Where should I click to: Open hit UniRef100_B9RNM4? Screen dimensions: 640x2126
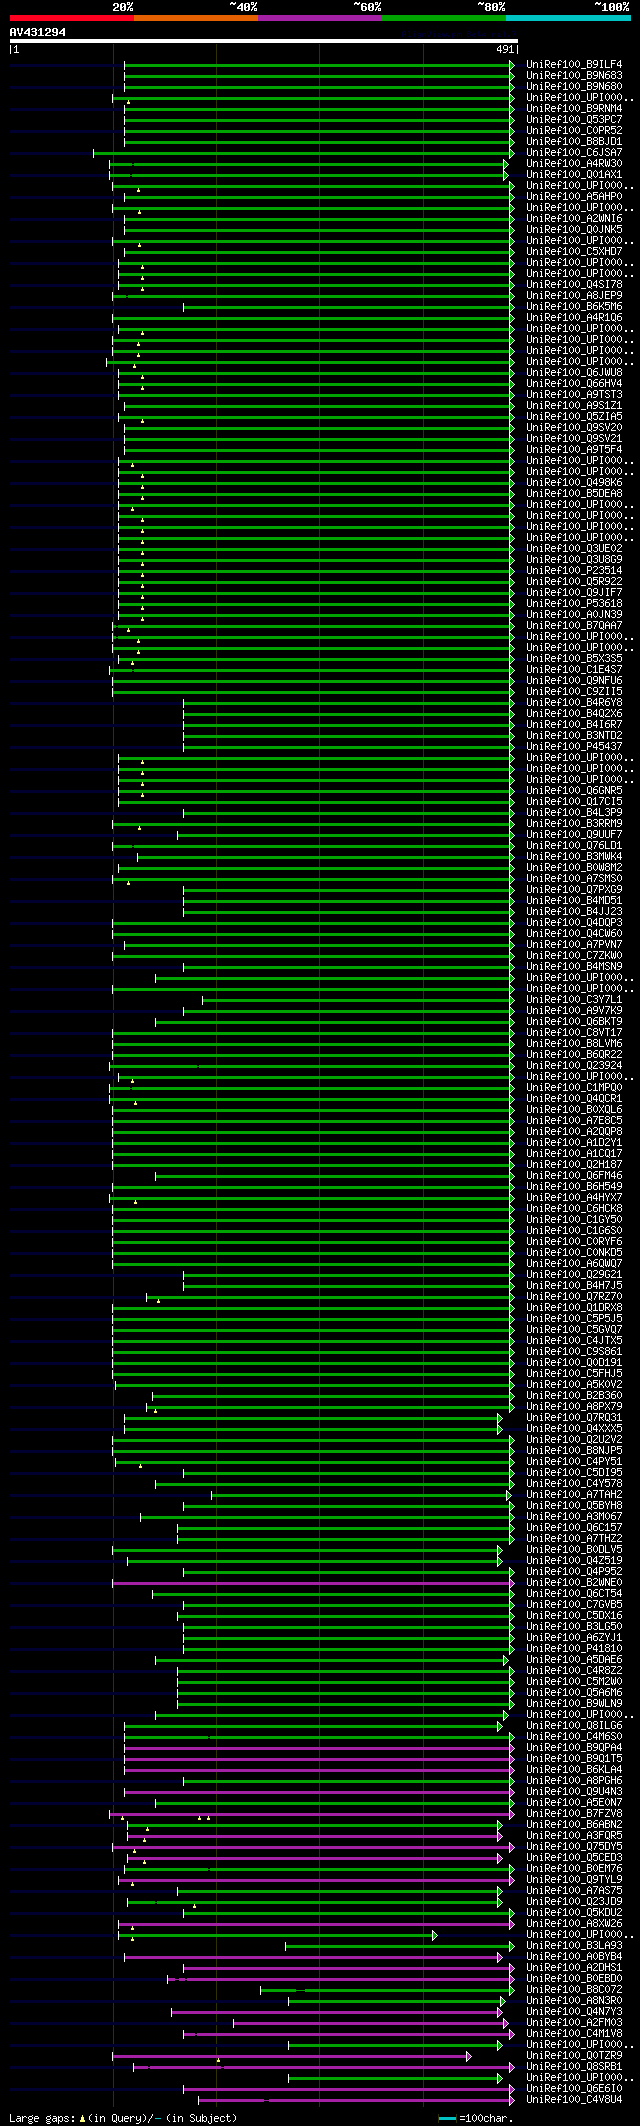(x=574, y=109)
